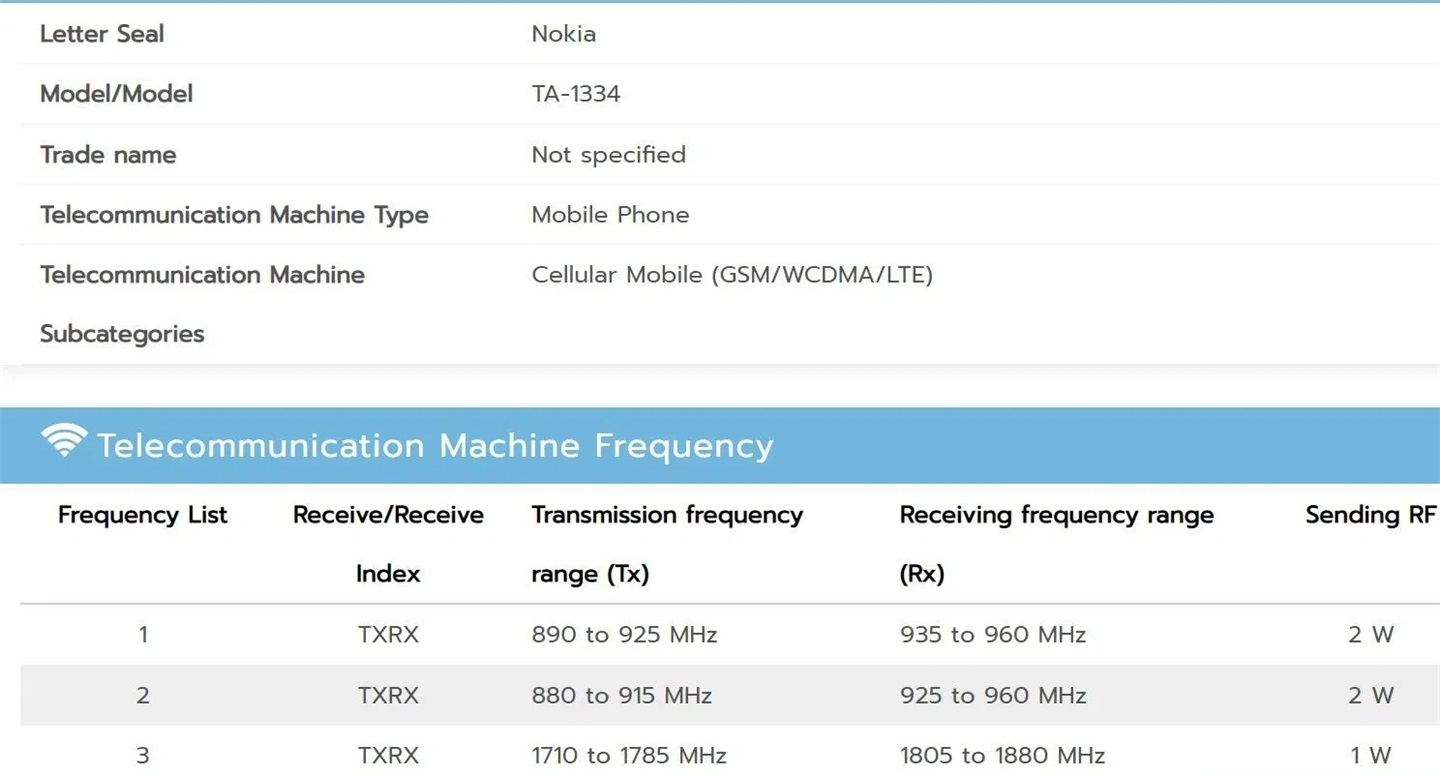Click the Receive/Receive Index column header
1440x774 pixels.
[x=388, y=543]
